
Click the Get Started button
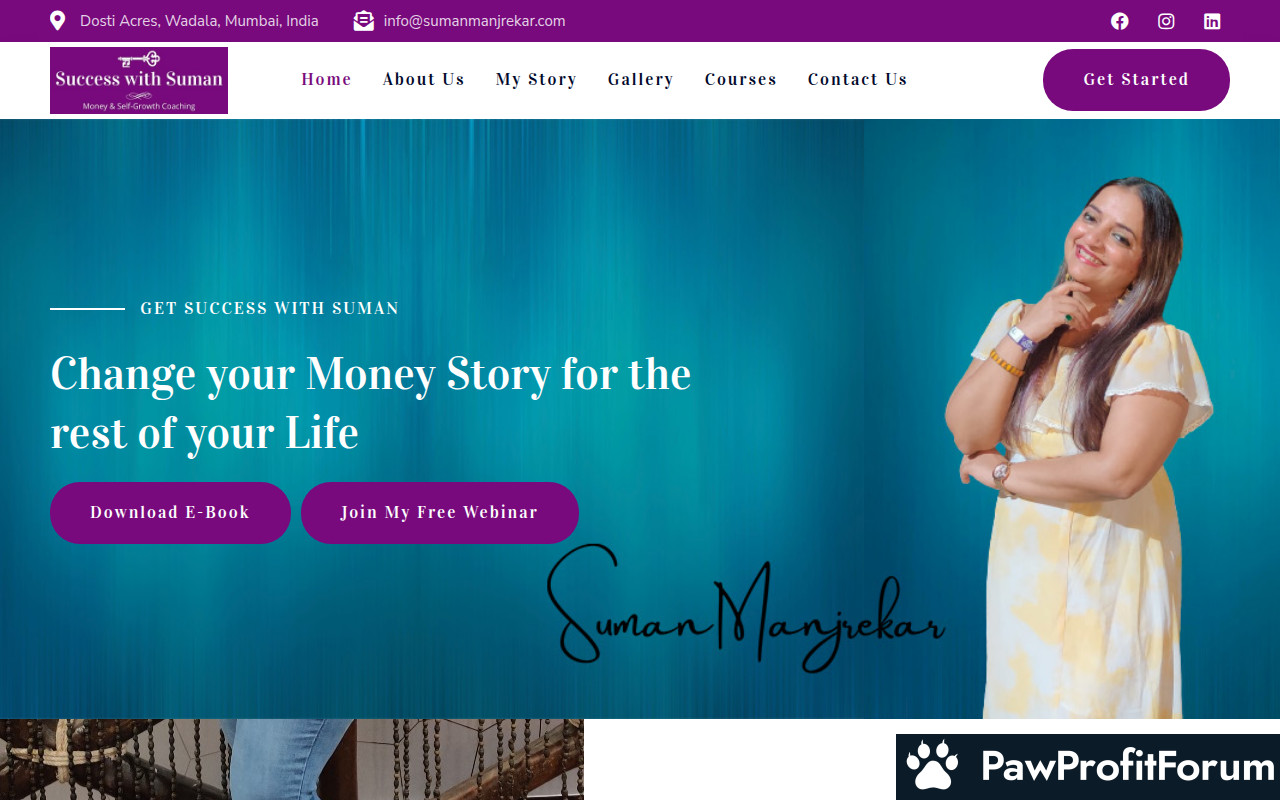(x=1136, y=80)
